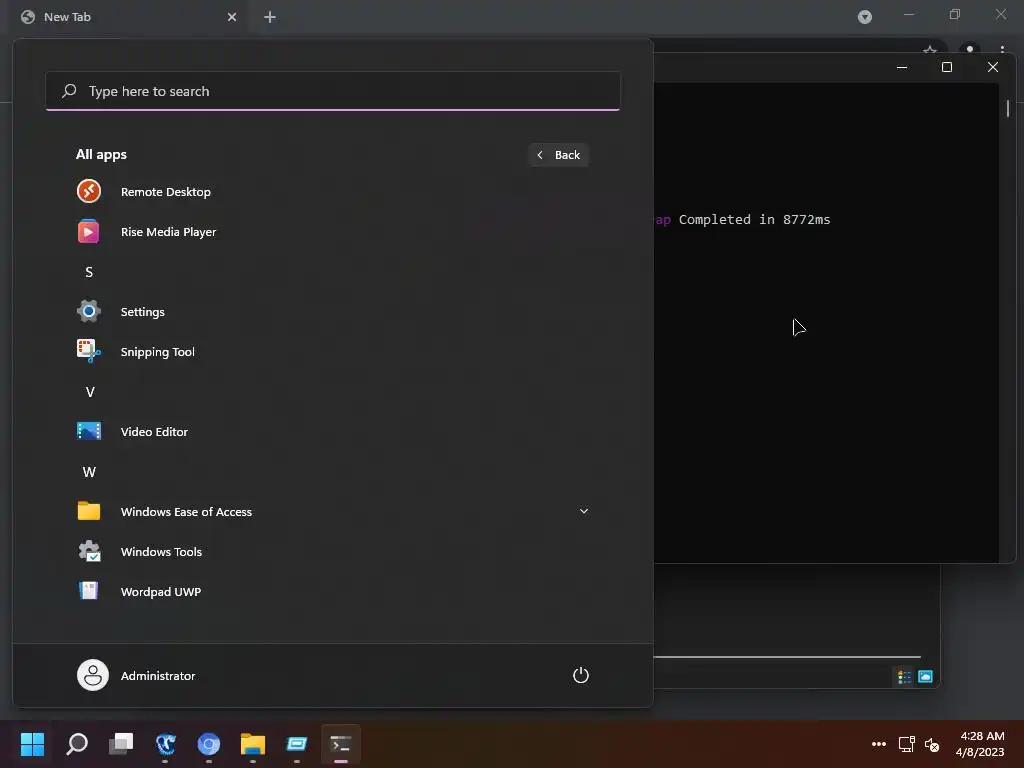Image resolution: width=1024 pixels, height=768 pixels.
Task: Click the Wordpad UWP label
Action: [x=161, y=592]
